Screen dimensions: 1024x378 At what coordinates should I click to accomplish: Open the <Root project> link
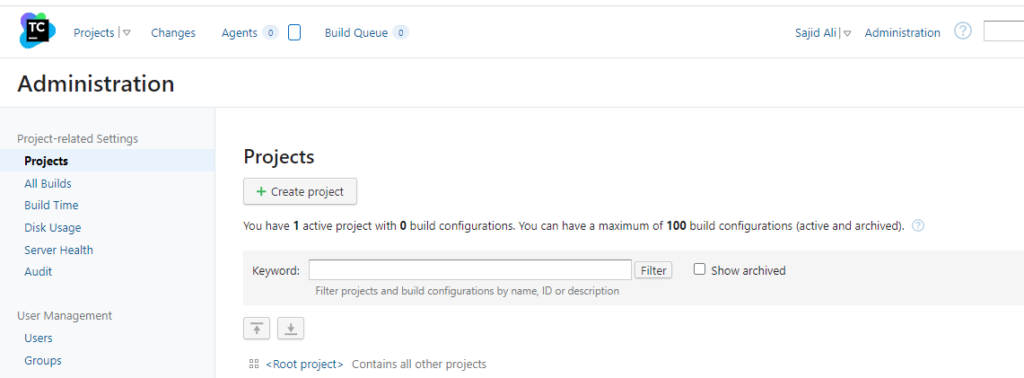coord(304,364)
